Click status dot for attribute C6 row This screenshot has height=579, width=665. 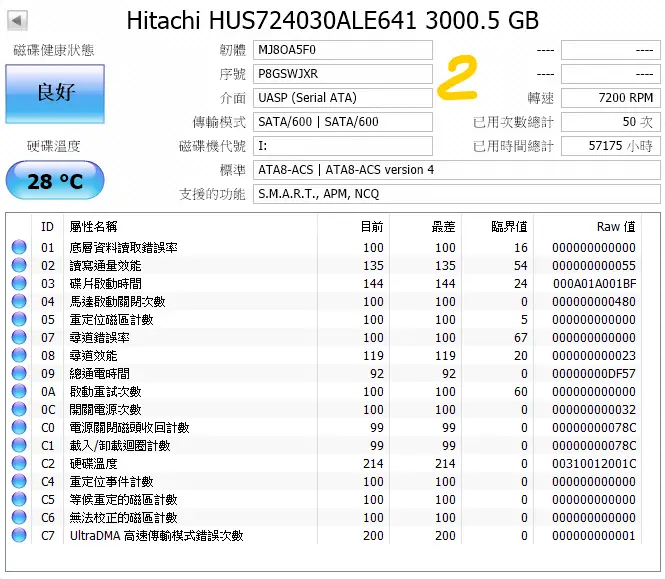19,517
